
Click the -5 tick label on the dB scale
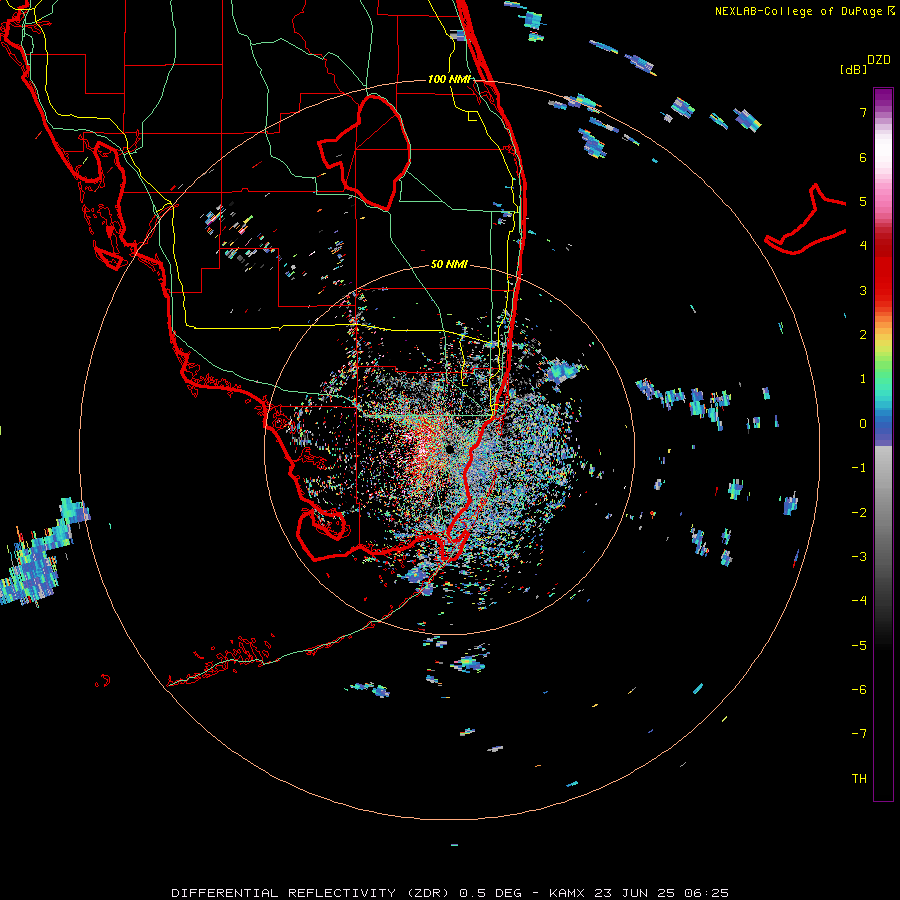tap(859, 646)
